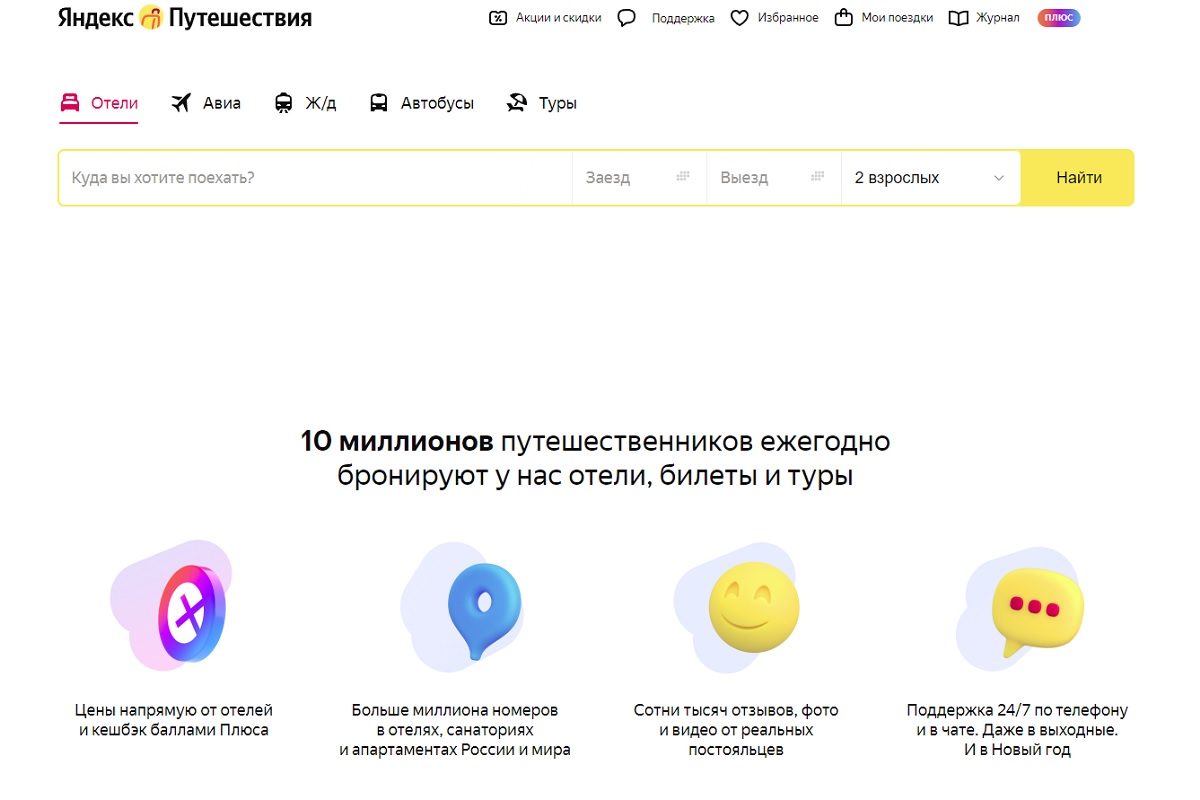Click the calendar icon in Заезд
Screen dimensions: 1200x800
pos(684,176)
